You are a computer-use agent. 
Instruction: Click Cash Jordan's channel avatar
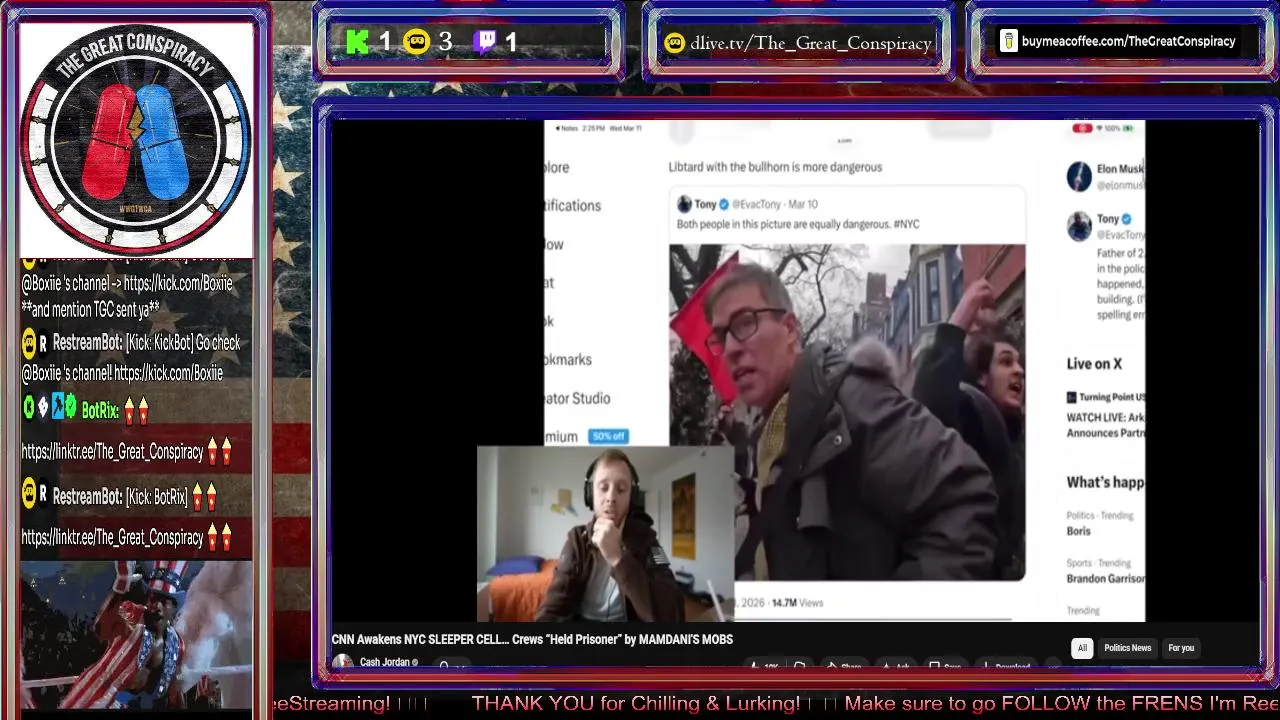pyautogui.click(x=343, y=662)
